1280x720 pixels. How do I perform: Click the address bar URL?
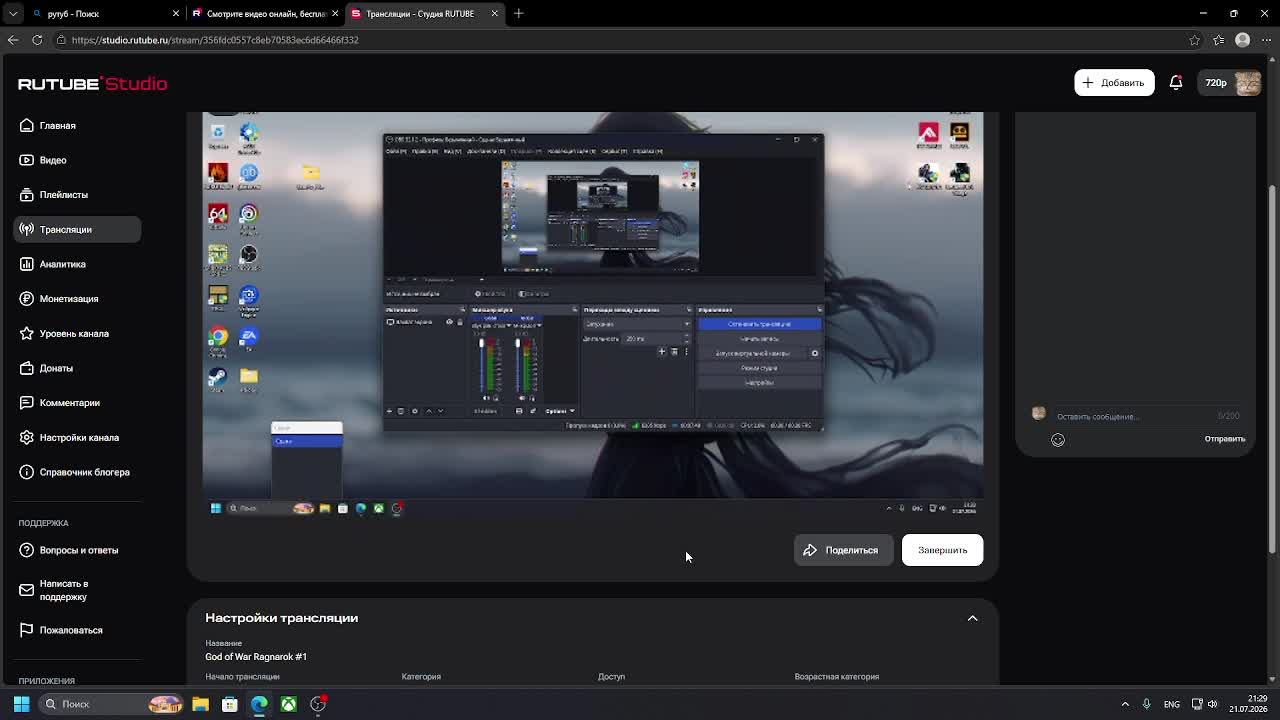[215, 40]
